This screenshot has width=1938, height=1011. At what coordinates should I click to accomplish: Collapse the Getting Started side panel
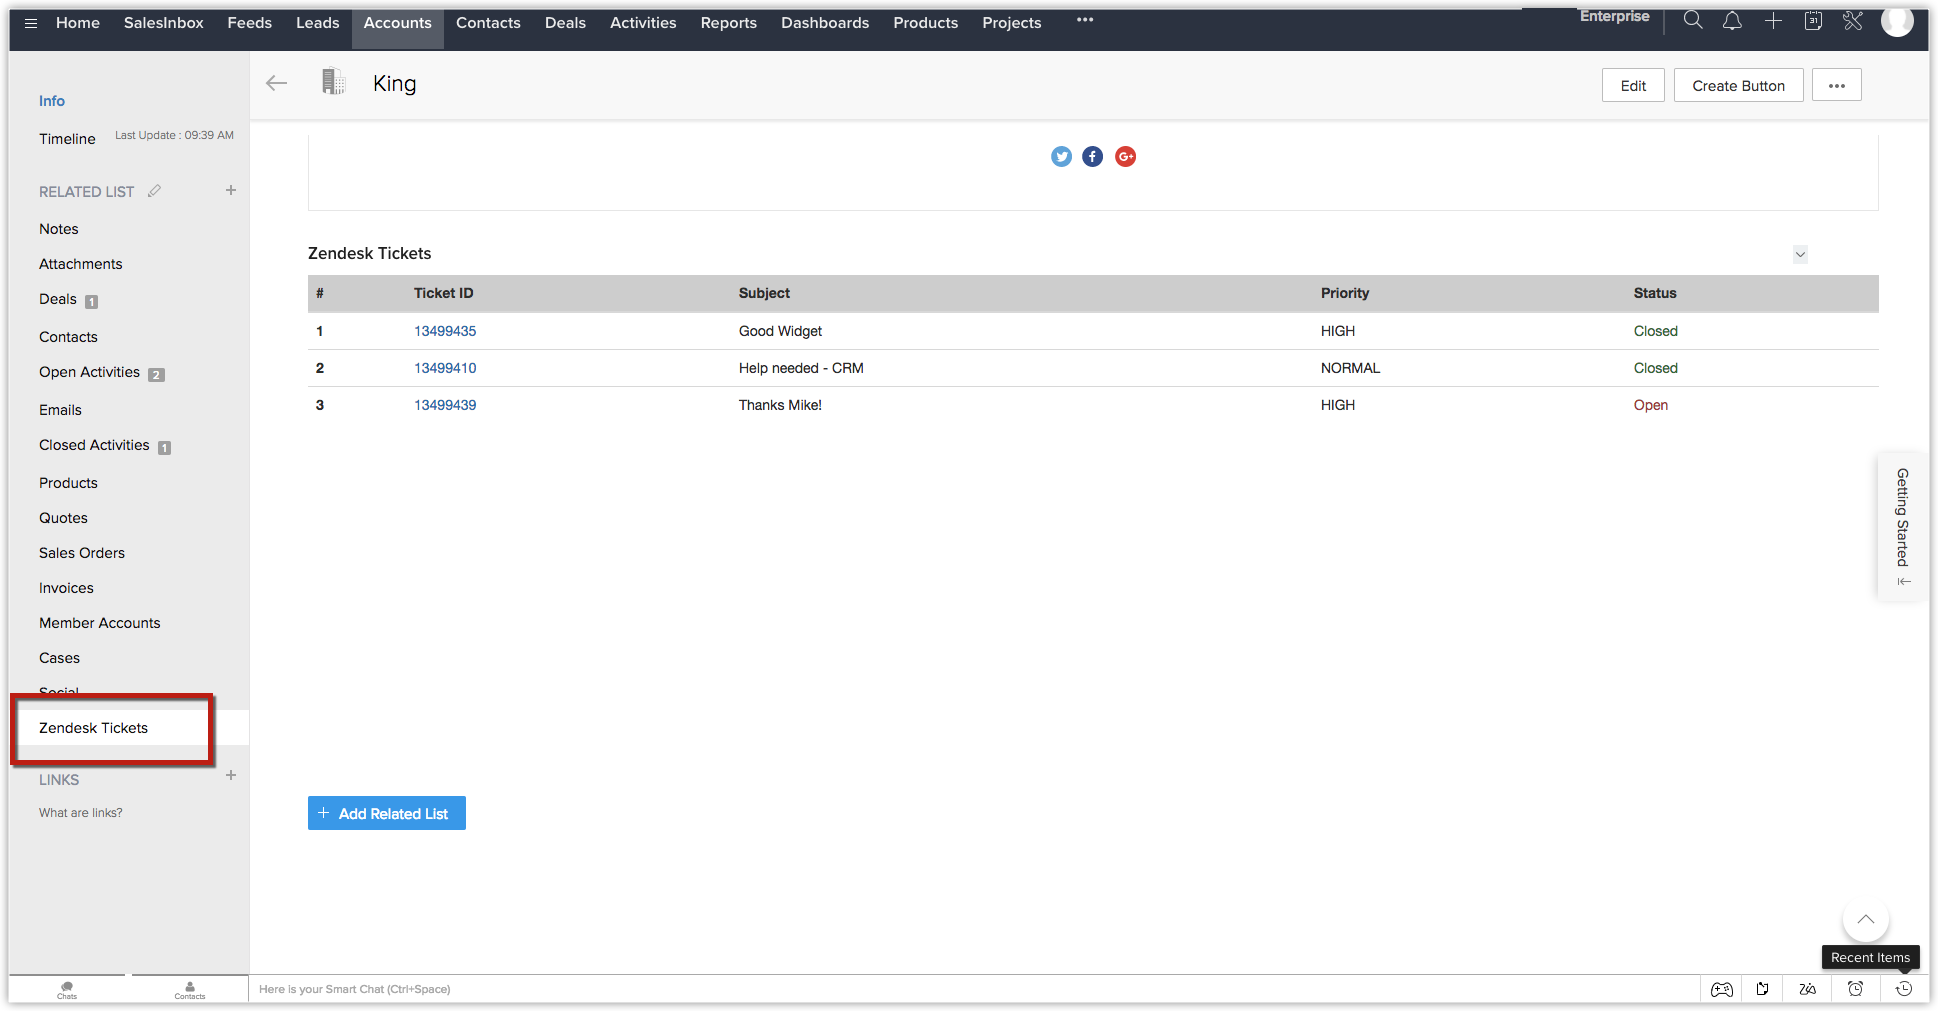click(x=1903, y=581)
